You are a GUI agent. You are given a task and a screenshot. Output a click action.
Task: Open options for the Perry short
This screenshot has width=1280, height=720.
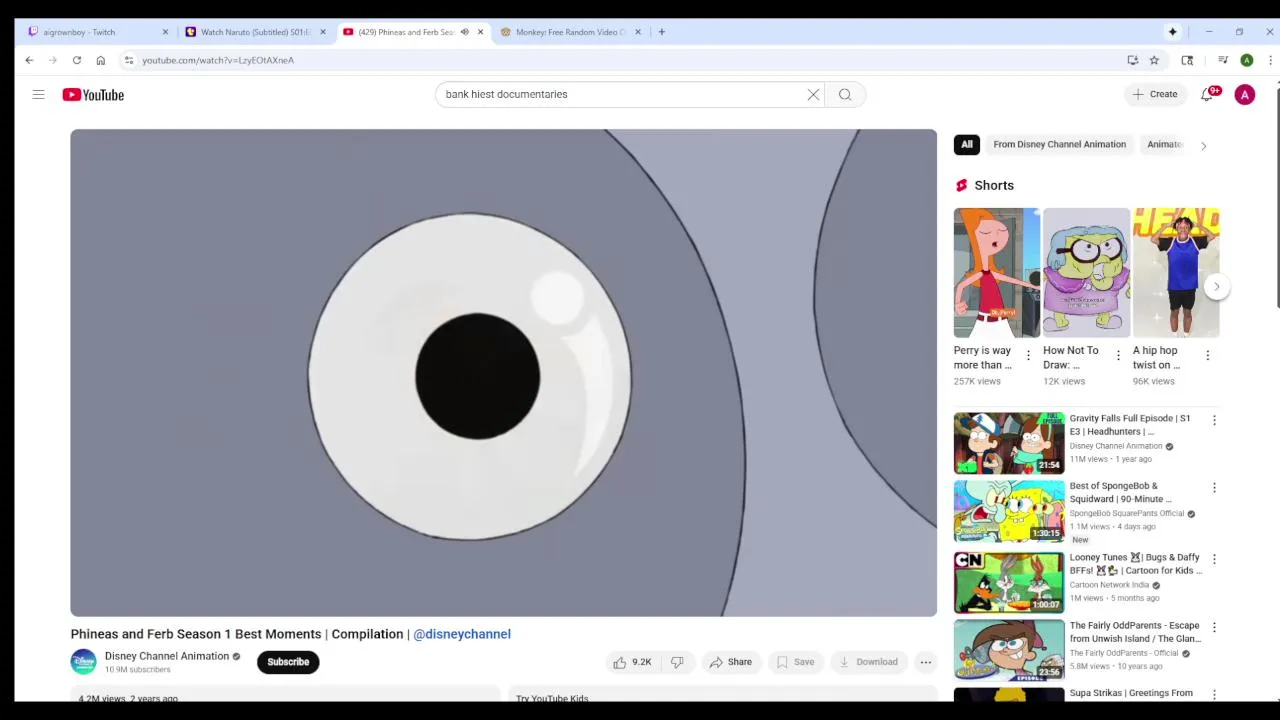(1028, 355)
